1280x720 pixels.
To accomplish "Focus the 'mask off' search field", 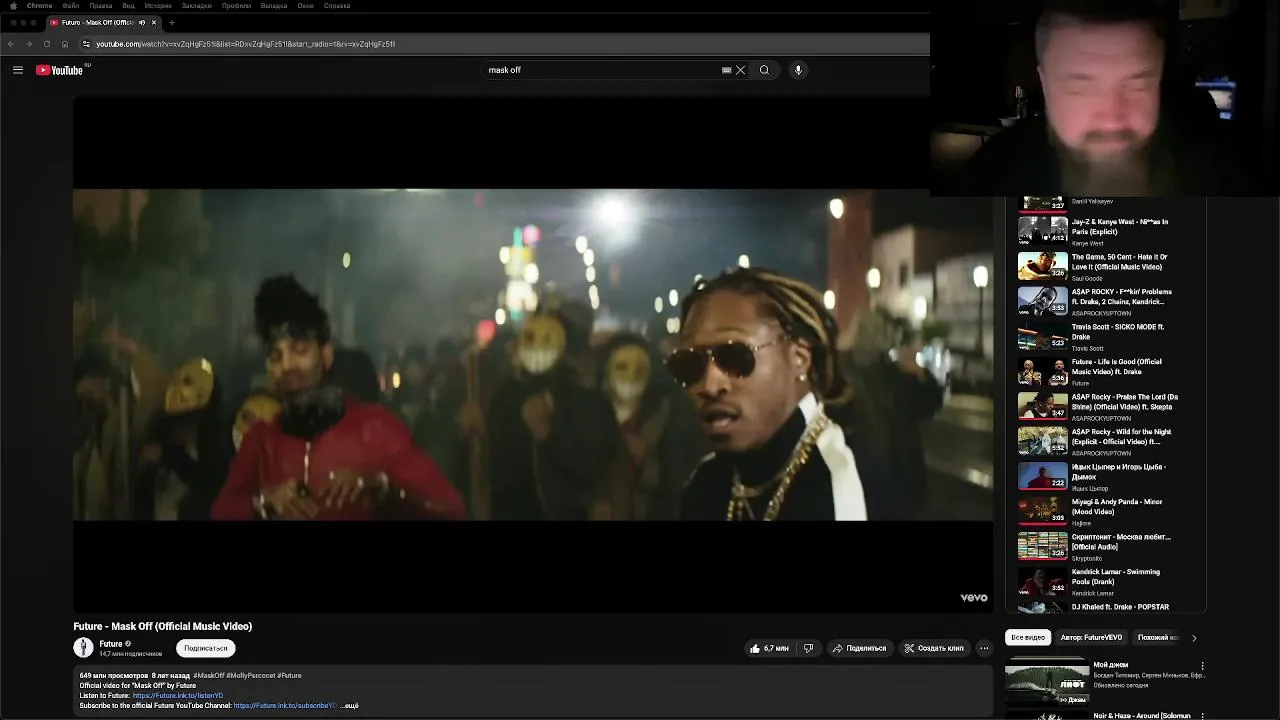I will tap(600, 70).
